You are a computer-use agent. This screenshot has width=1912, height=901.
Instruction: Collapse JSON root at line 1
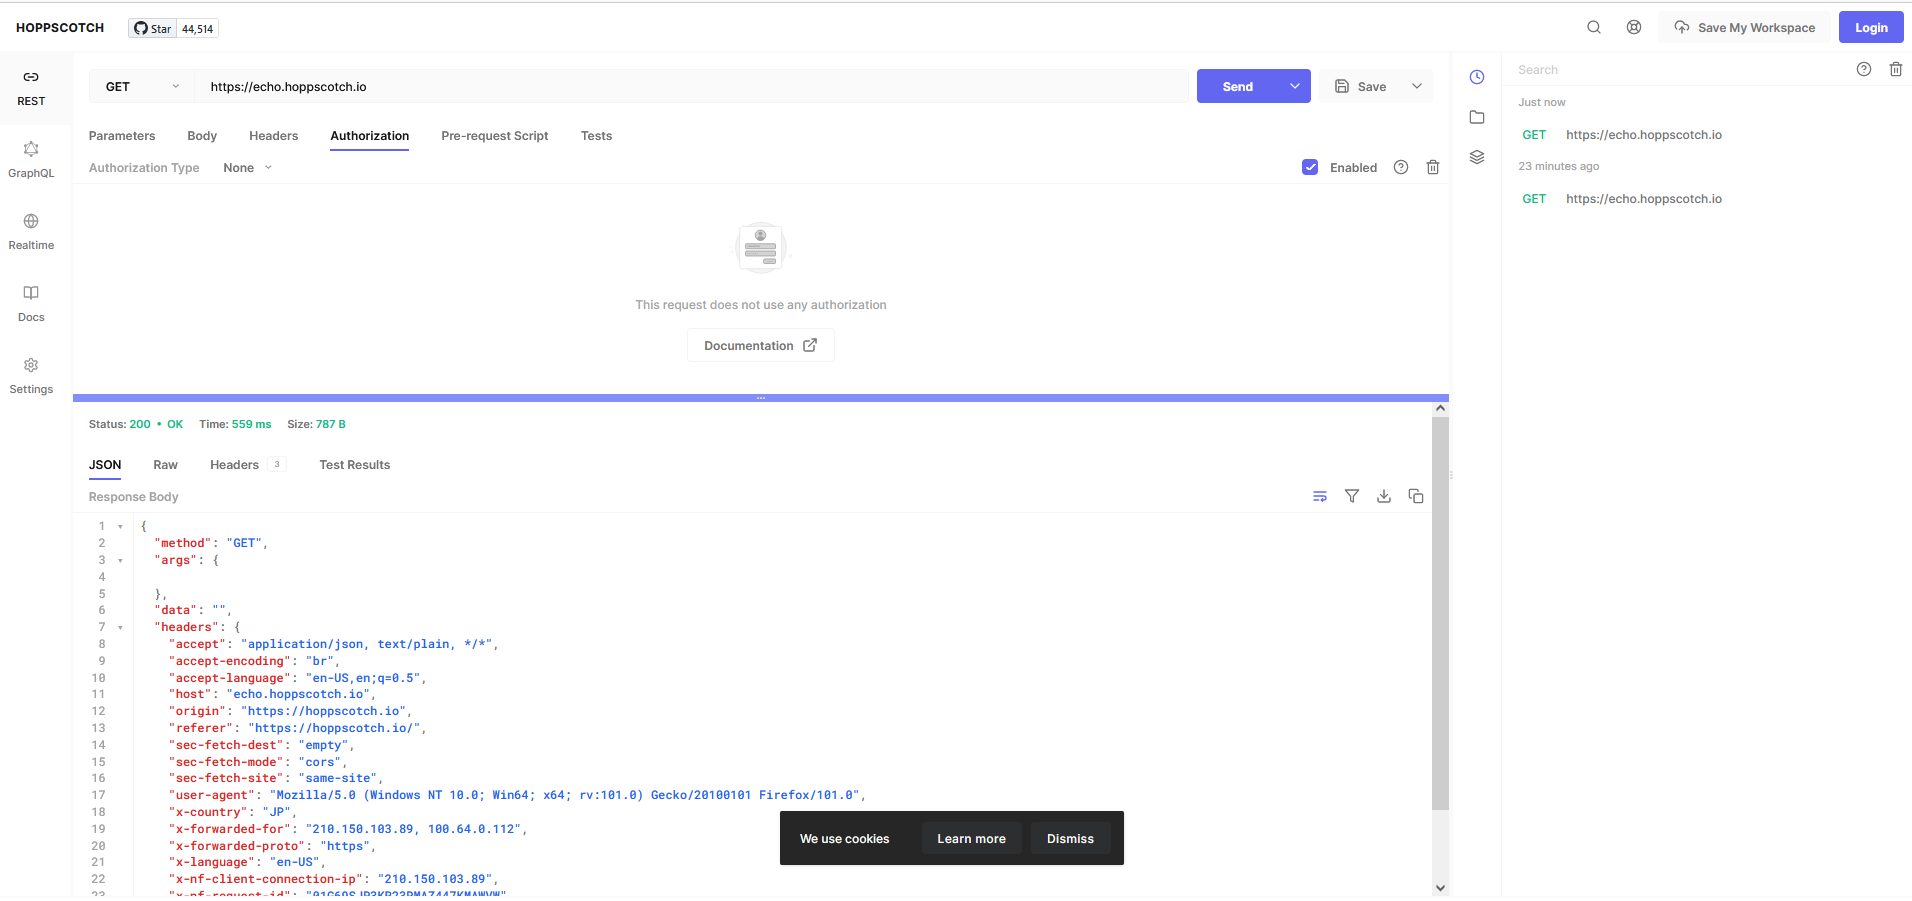[120, 526]
